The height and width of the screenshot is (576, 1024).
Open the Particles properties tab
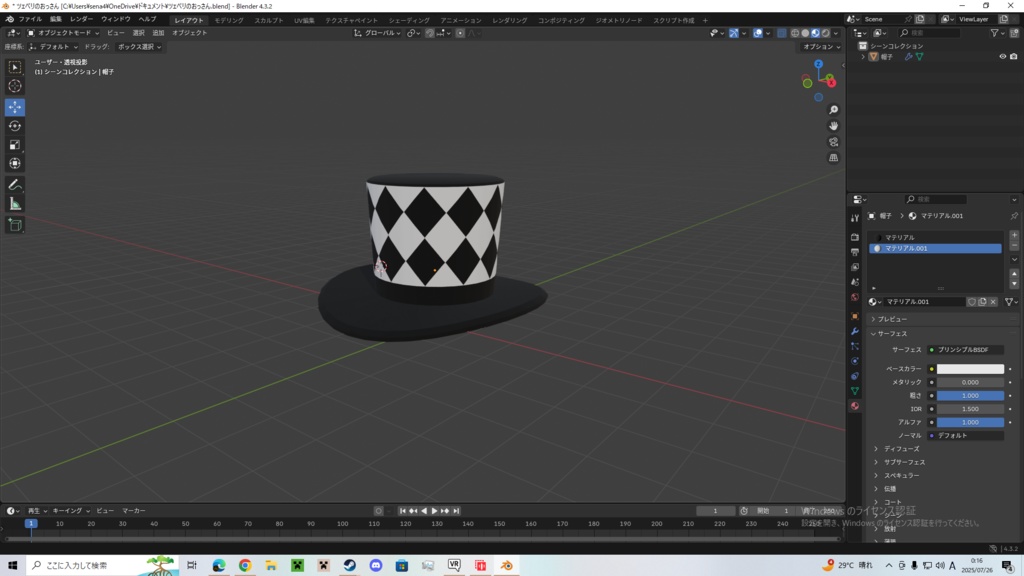(x=855, y=346)
